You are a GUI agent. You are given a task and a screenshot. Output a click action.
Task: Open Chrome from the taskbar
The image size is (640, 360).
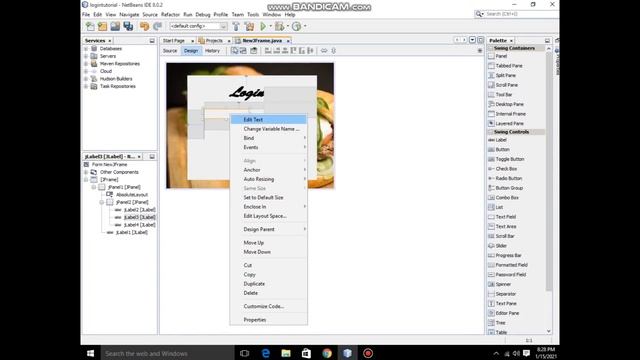(327, 353)
